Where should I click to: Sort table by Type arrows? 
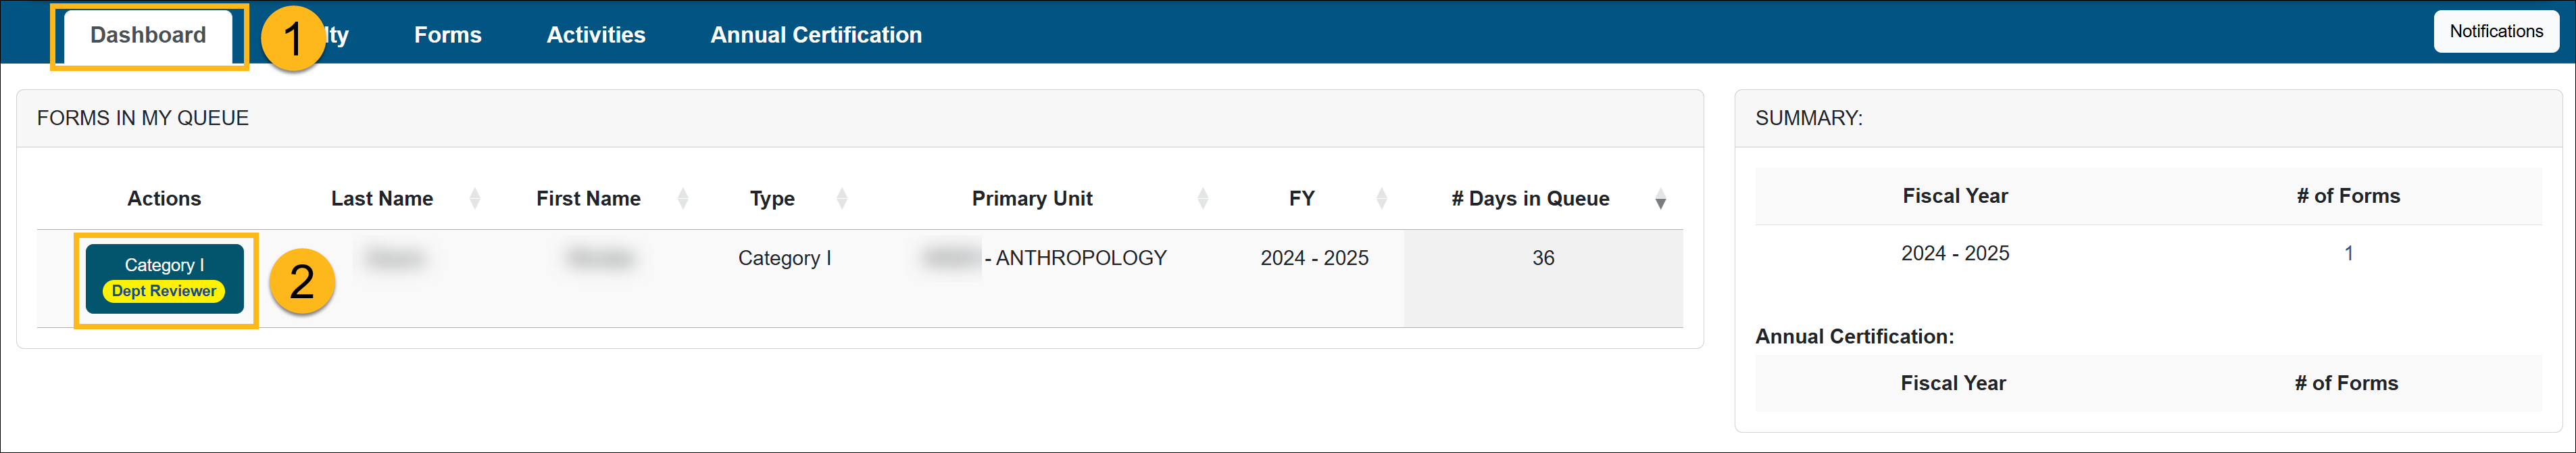(x=841, y=198)
